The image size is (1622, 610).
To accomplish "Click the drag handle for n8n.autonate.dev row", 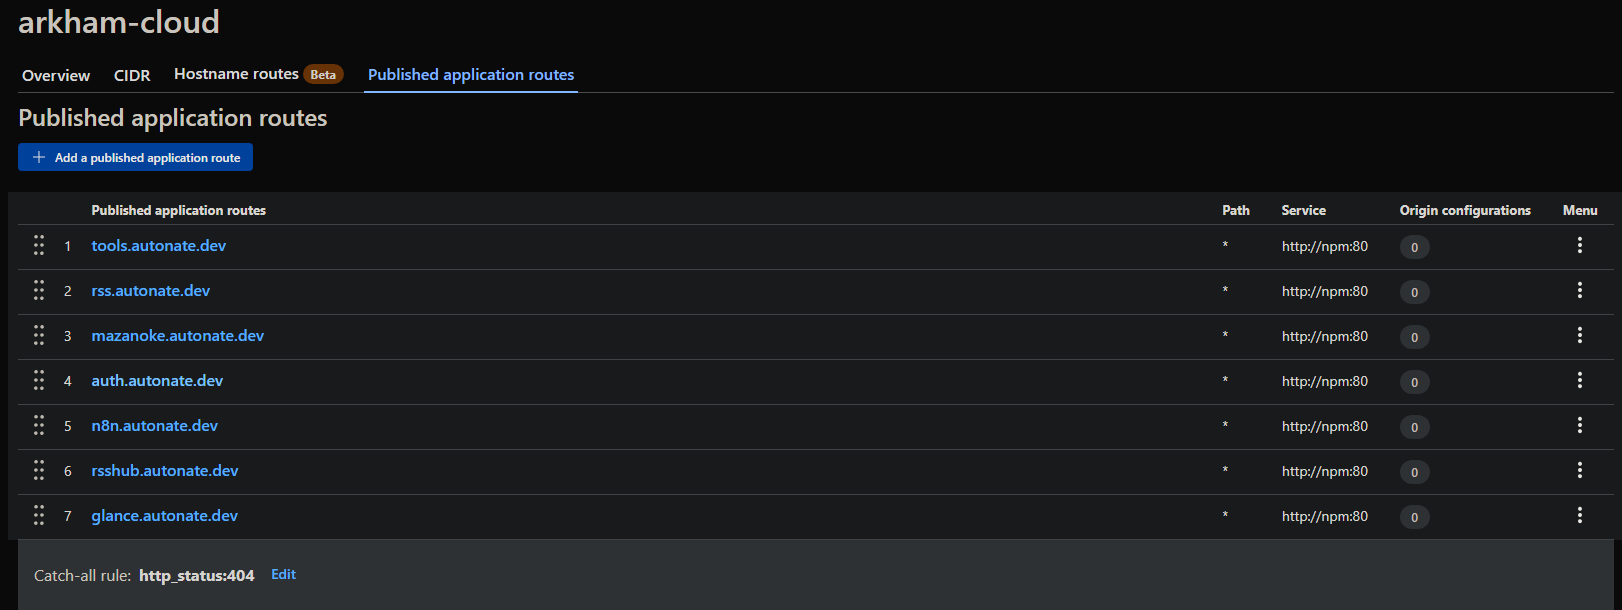I will (39, 425).
